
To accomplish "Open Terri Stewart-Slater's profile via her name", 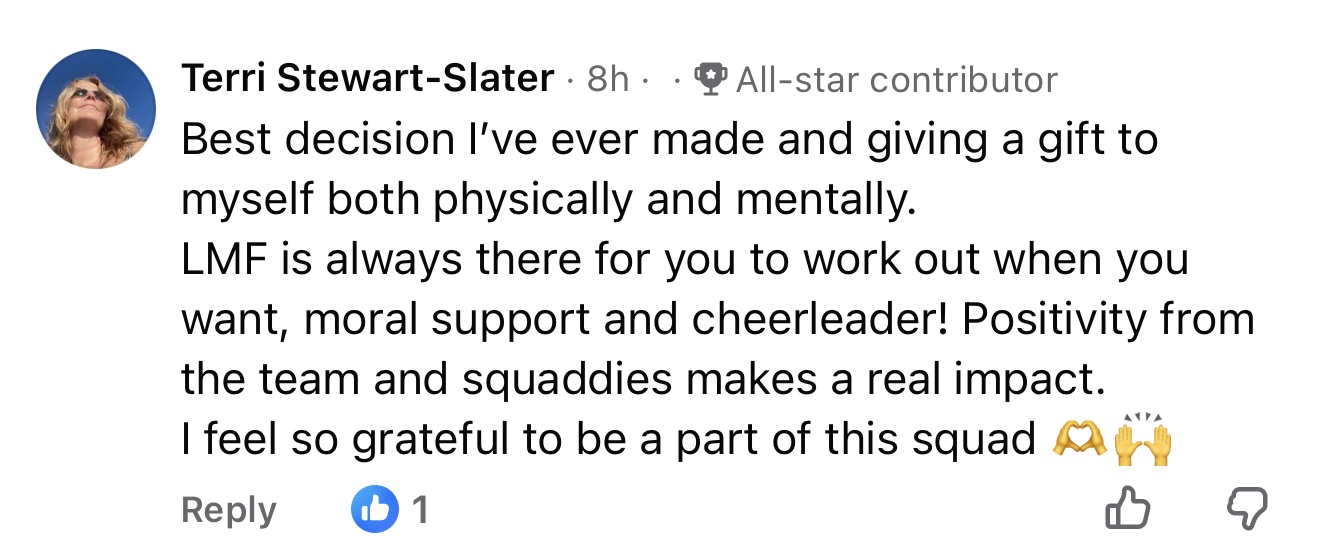I will point(367,78).
